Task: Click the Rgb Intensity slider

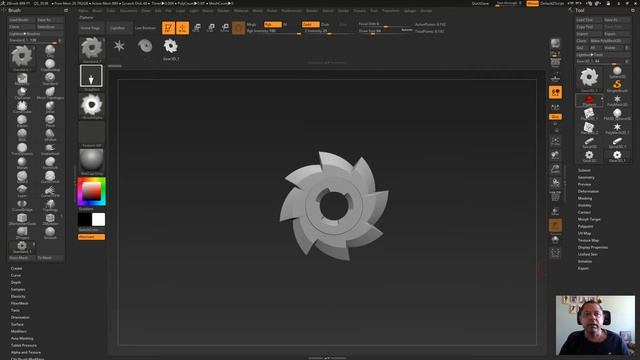Action: pos(273,31)
